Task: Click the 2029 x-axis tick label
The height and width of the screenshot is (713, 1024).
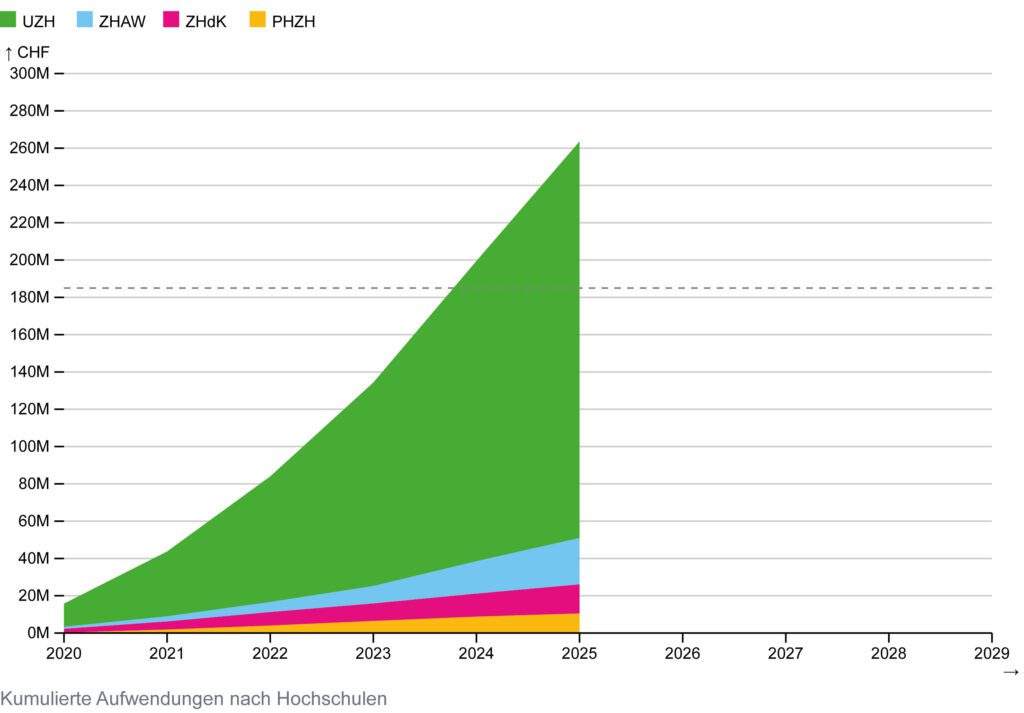Action: point(990,653)
